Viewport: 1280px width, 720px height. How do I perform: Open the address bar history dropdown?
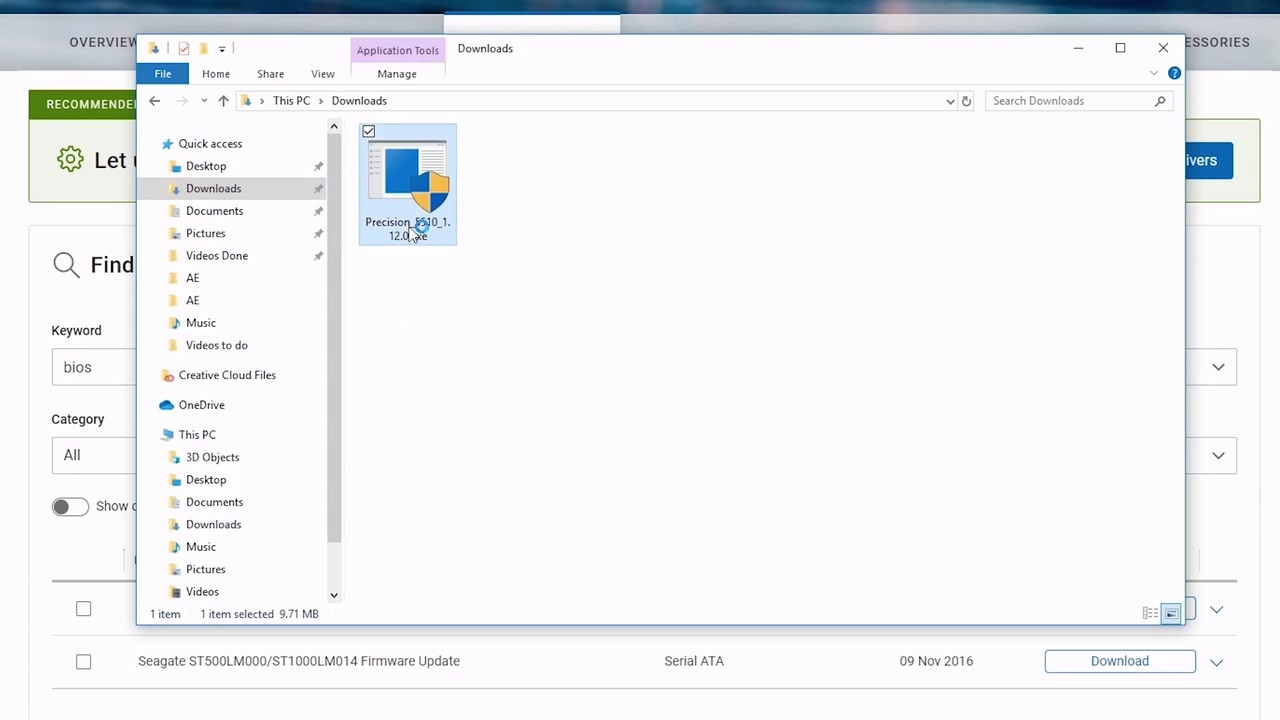point(950,101)
